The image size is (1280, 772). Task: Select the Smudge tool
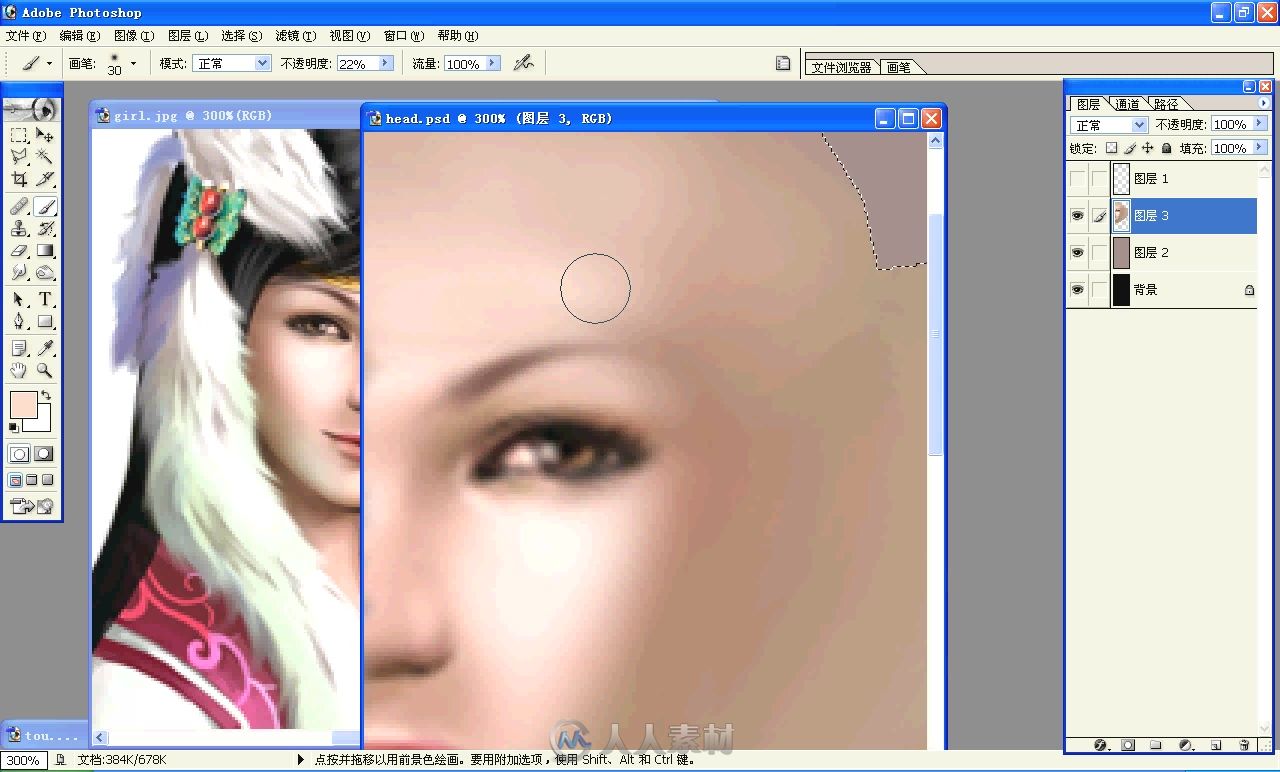pyautogui.click(x=19, y=272)
